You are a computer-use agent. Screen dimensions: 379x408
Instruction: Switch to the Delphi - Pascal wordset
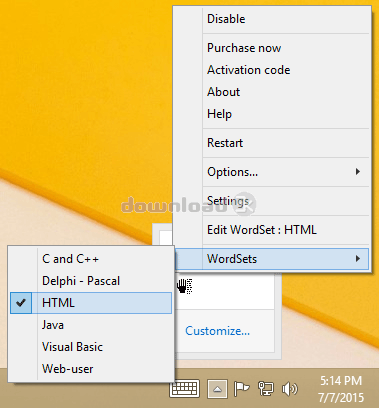point(91,281)
